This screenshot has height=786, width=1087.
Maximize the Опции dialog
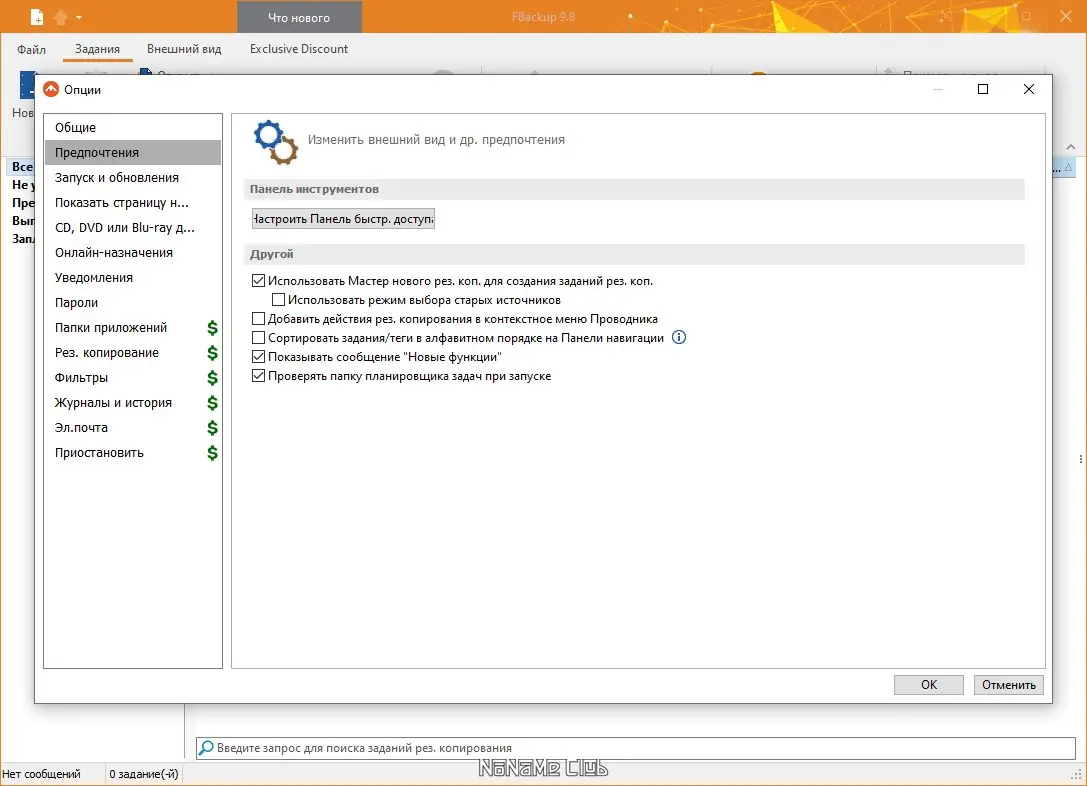click(983, 89)
